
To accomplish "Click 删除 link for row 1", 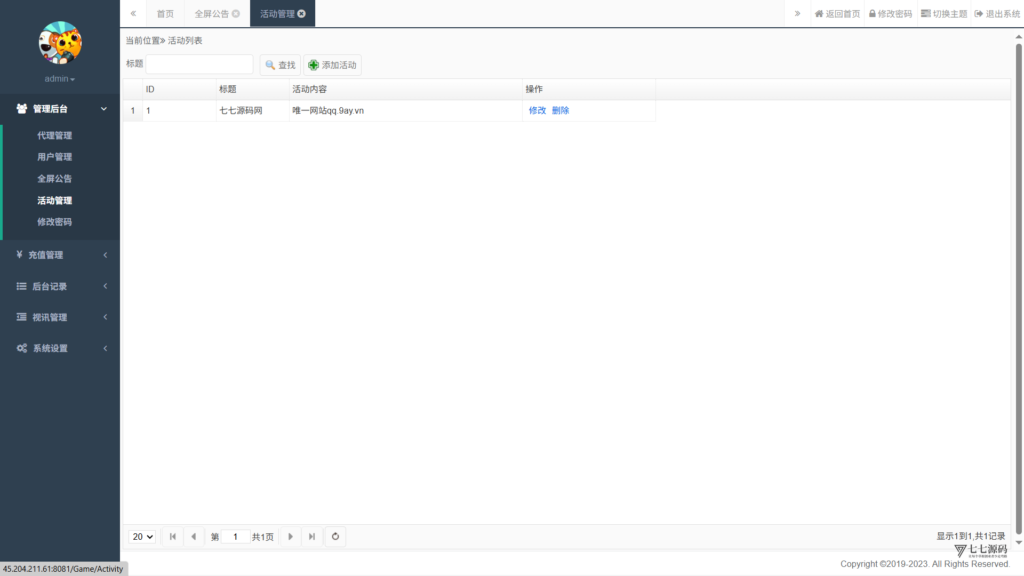I will pos(560,111).
